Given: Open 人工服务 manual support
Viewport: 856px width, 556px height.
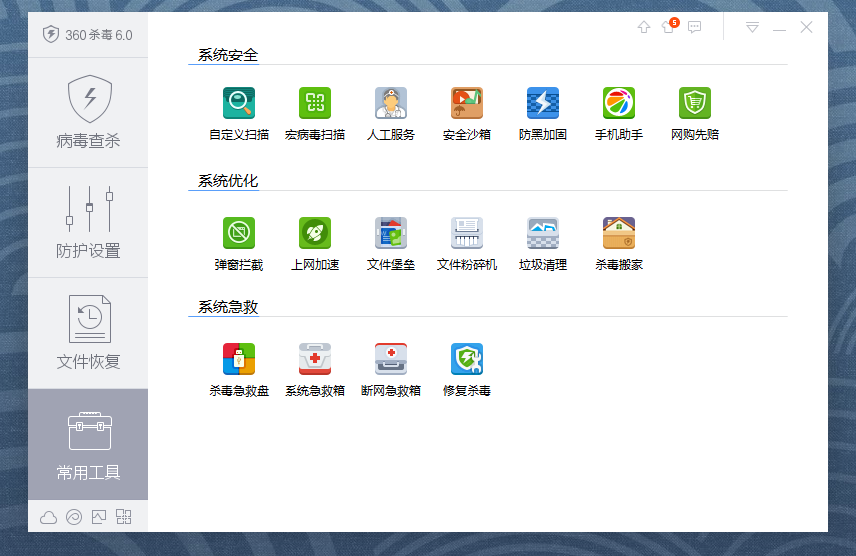Looking at the screenshot, I should (390, 114).
